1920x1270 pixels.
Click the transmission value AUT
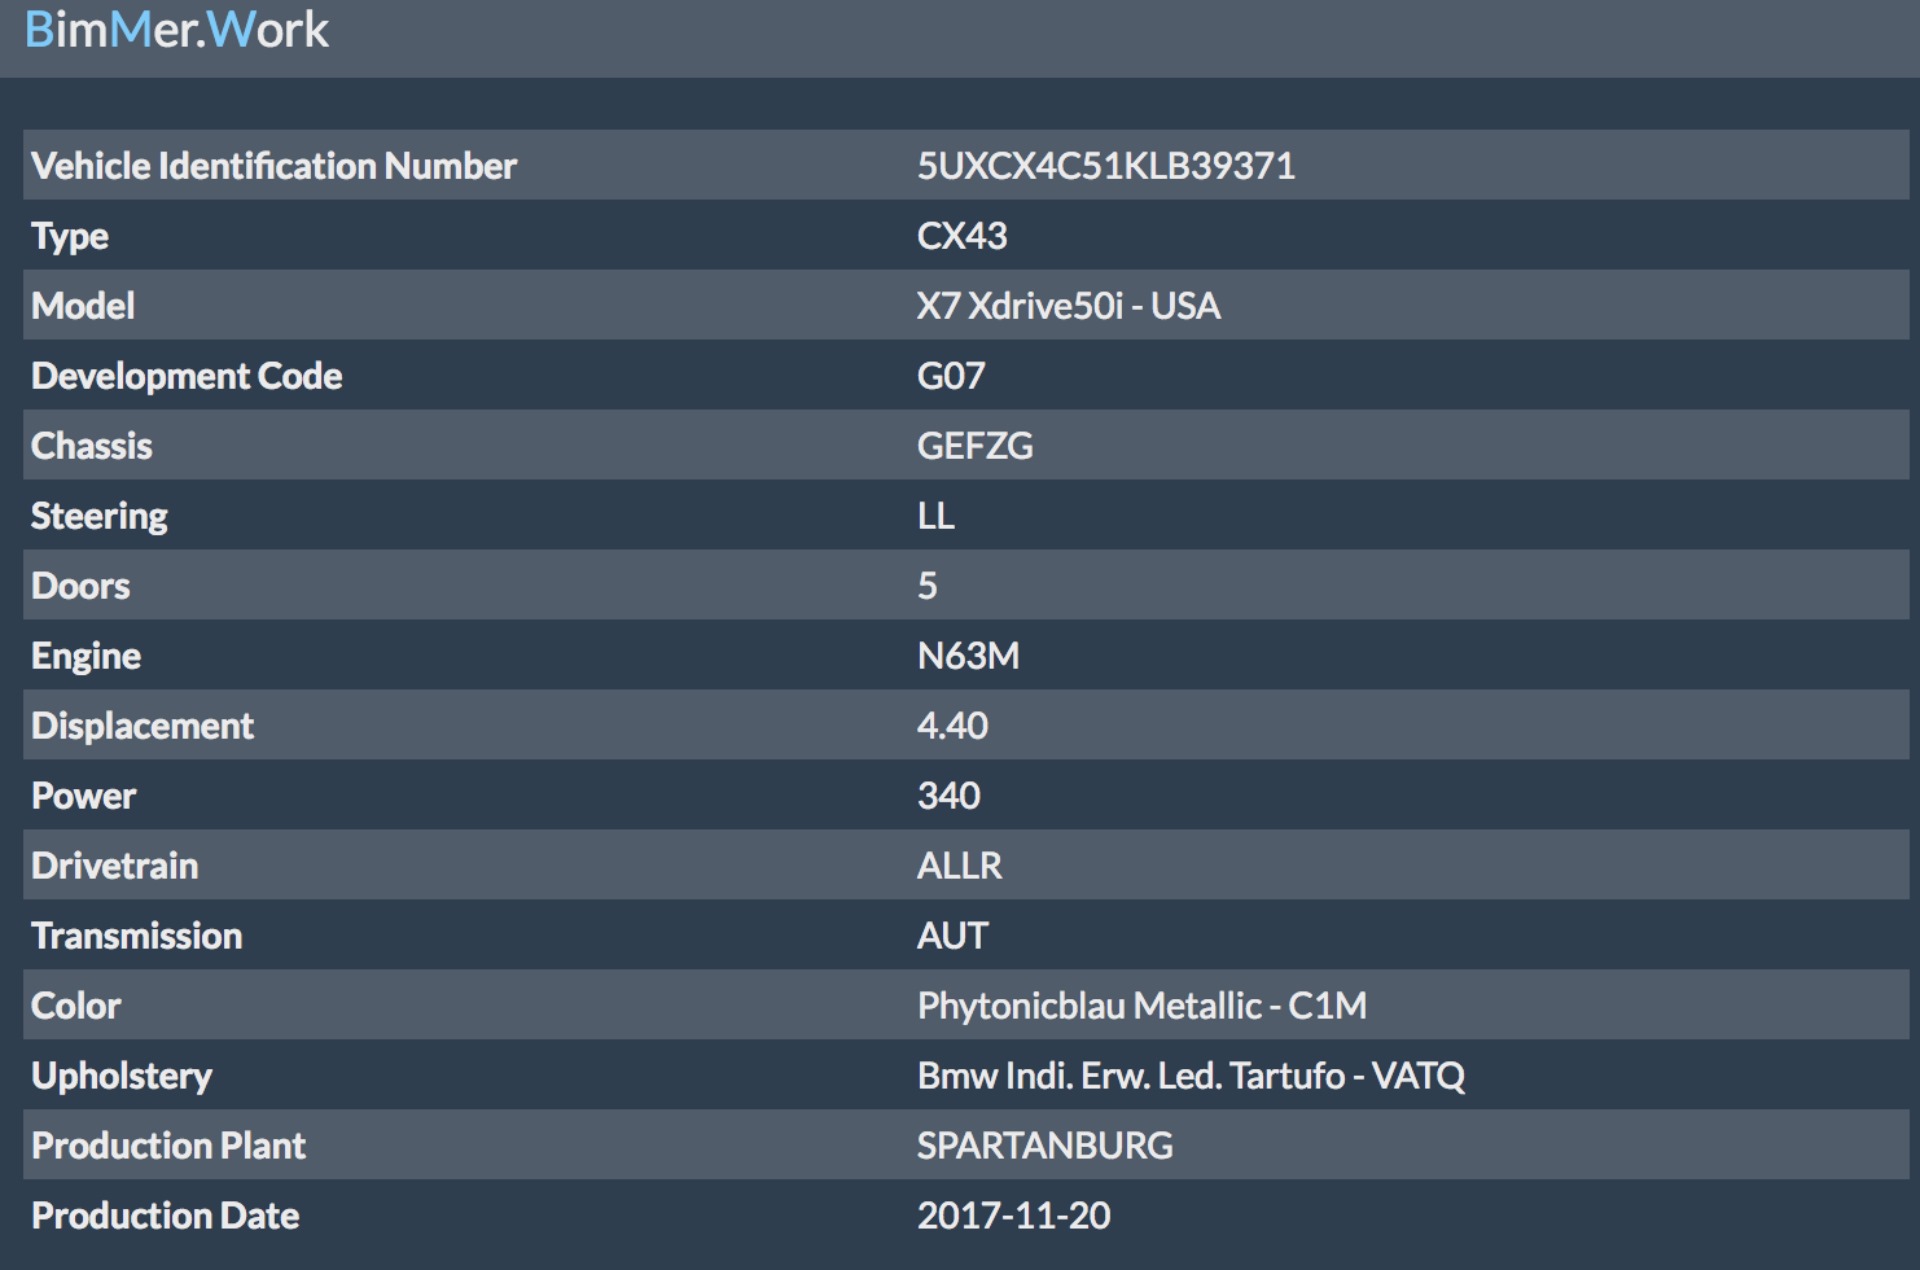click(952, 936)
